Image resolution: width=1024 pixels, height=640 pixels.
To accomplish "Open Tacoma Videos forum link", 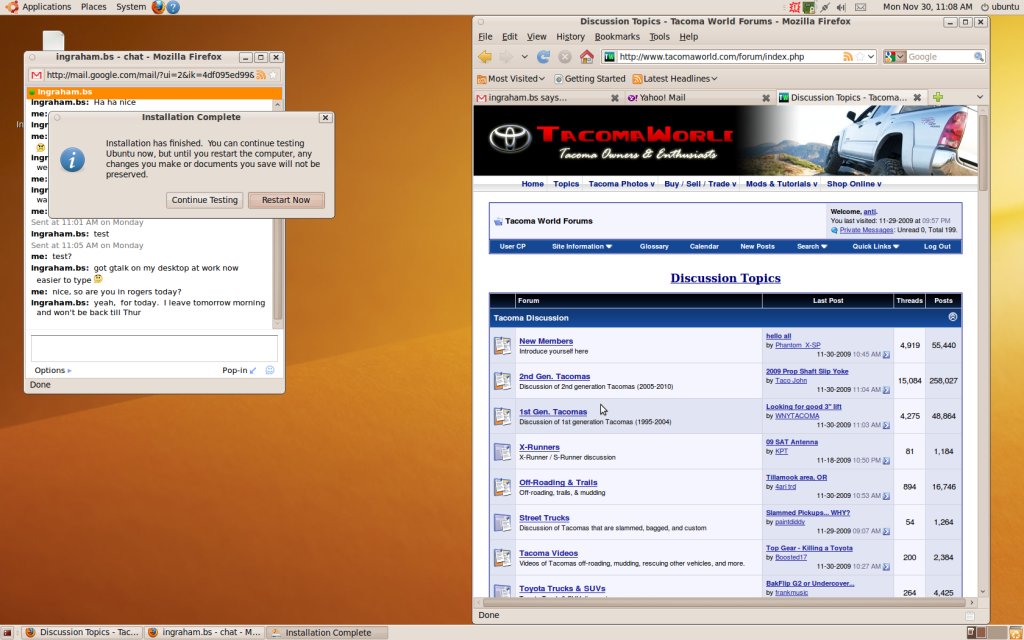I will [548, 553].
